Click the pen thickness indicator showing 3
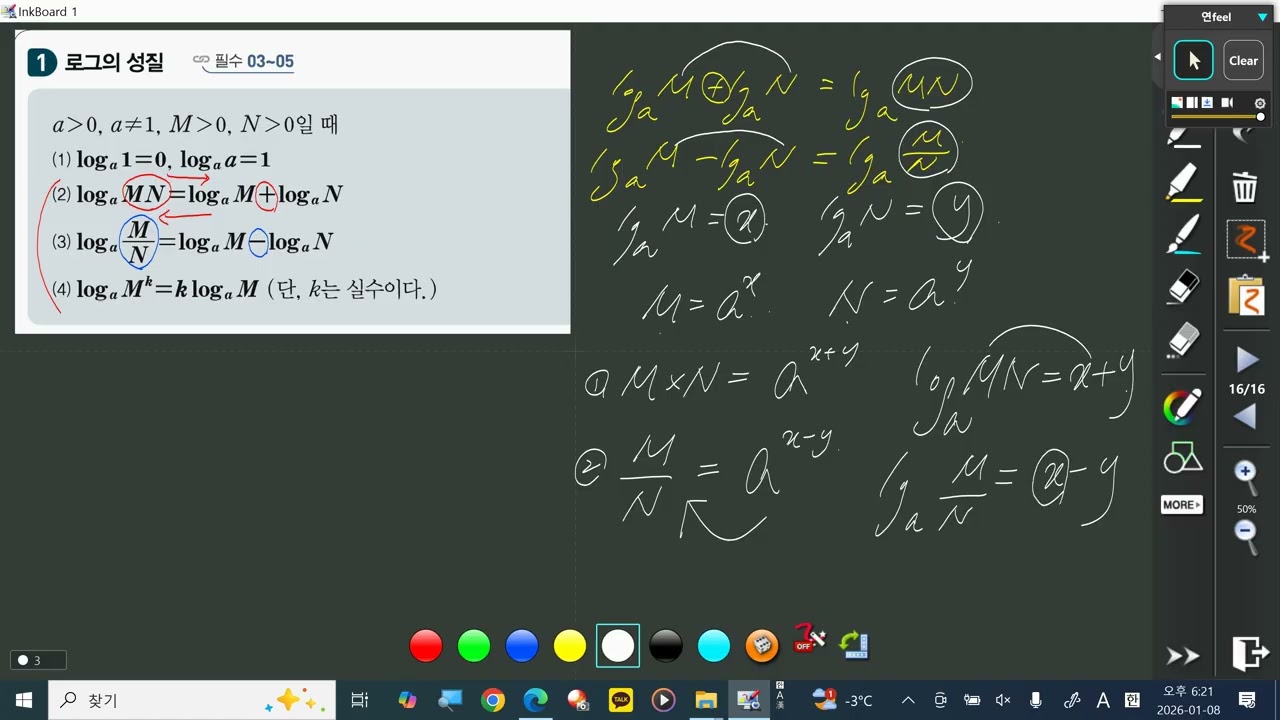Screen dimensions: 1280x720 (38, 660)
